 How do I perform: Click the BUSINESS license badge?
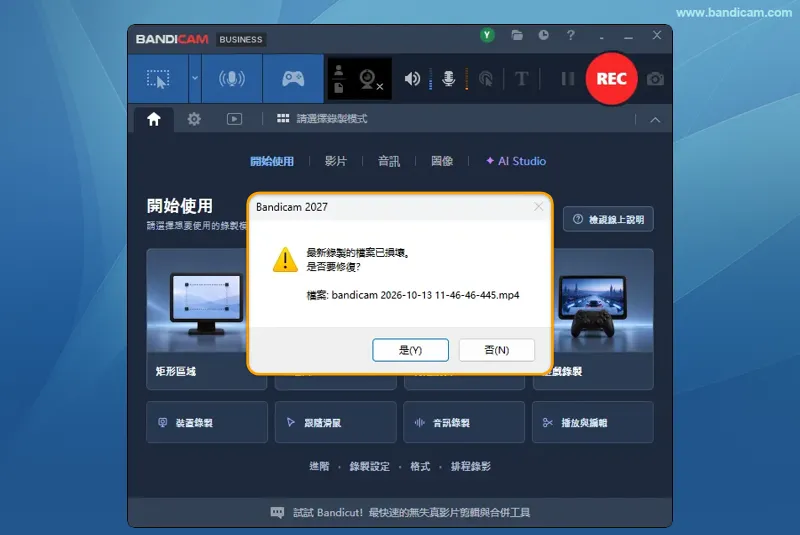coord(241,39)
